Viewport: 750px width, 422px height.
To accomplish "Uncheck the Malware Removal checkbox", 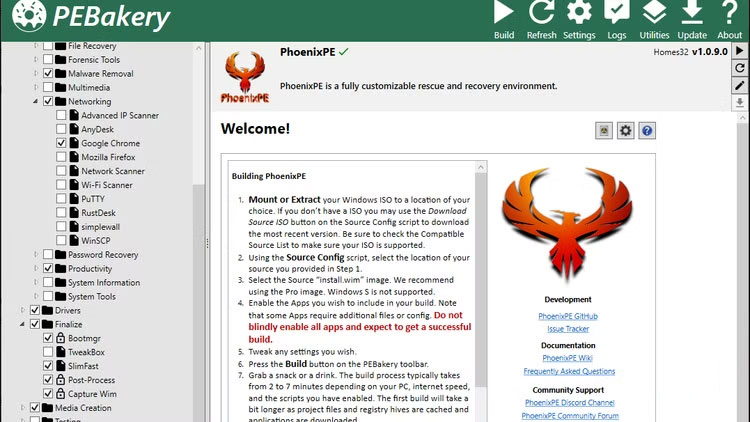I will coord(48,74).
